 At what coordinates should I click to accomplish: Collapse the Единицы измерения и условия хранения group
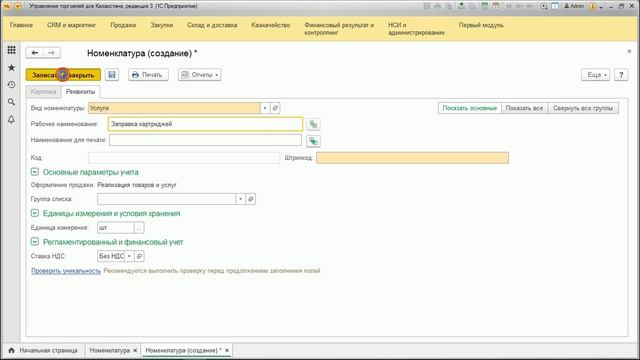click(35, 213)
